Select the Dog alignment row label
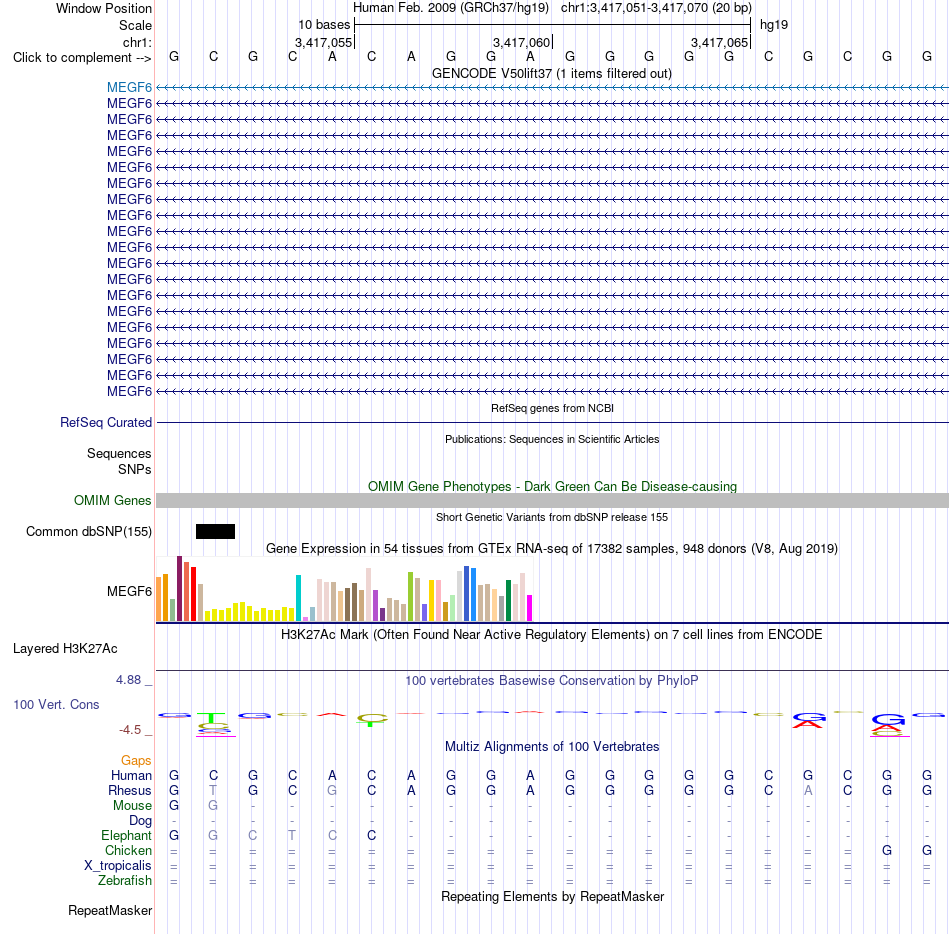Viewport: 950px width, 934px height. click(140, 821)
